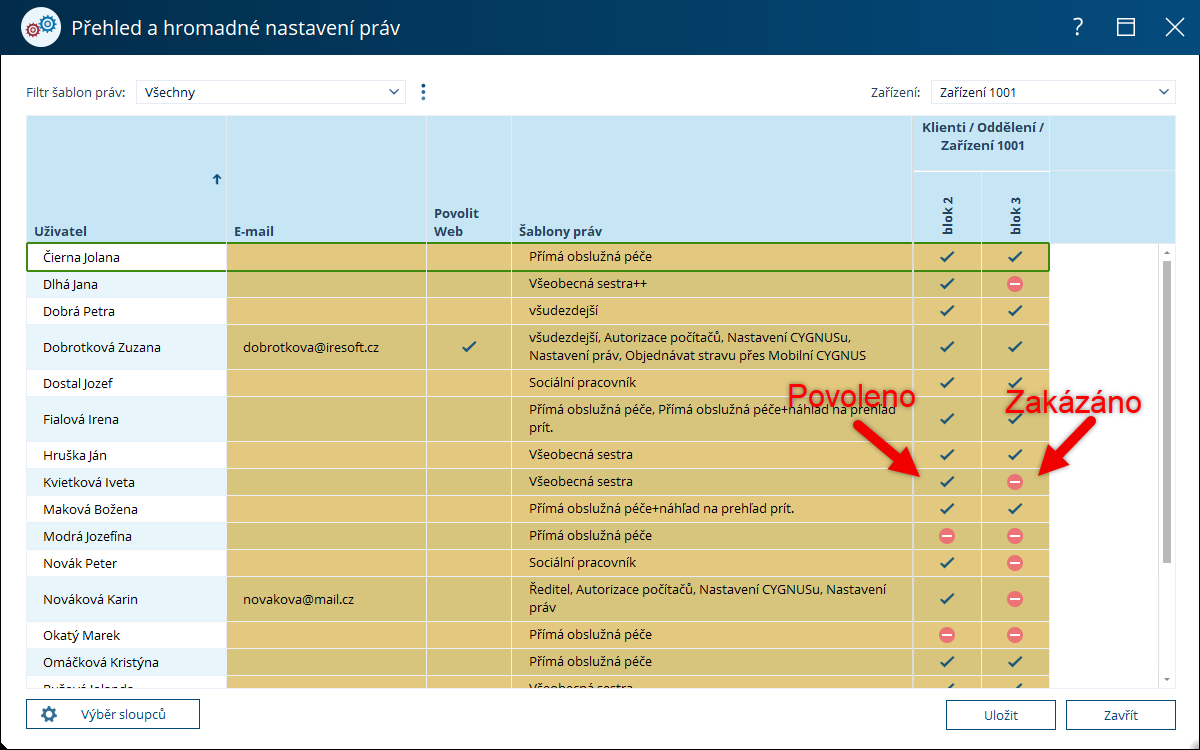Click Nováková Karin's Ředitel template cell
This screenshot has width=1200, height=750.
712,599
